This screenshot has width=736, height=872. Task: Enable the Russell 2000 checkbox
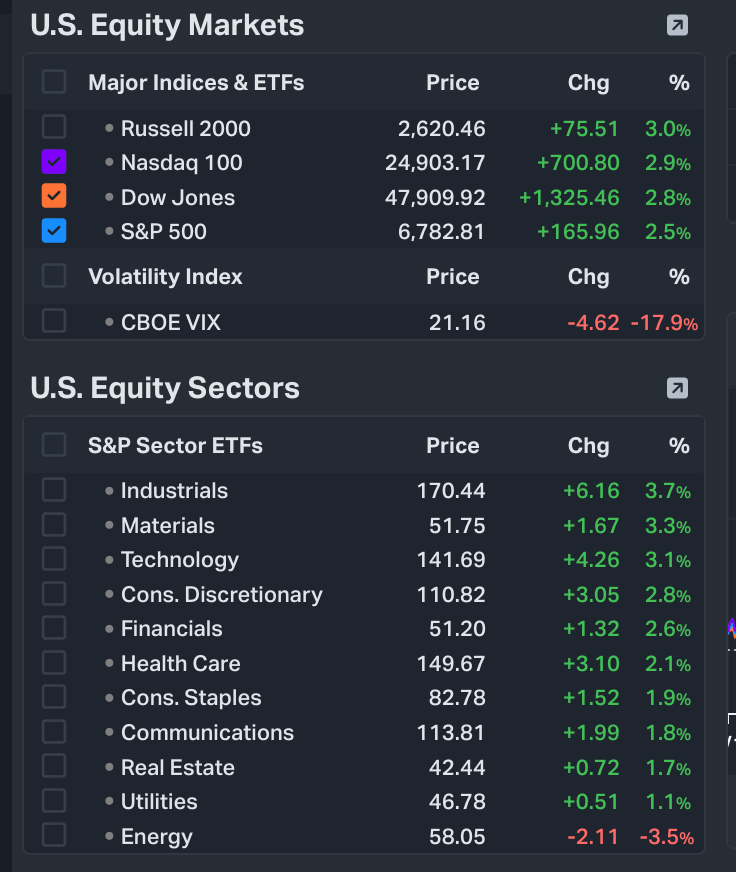(x=54, y=127)
